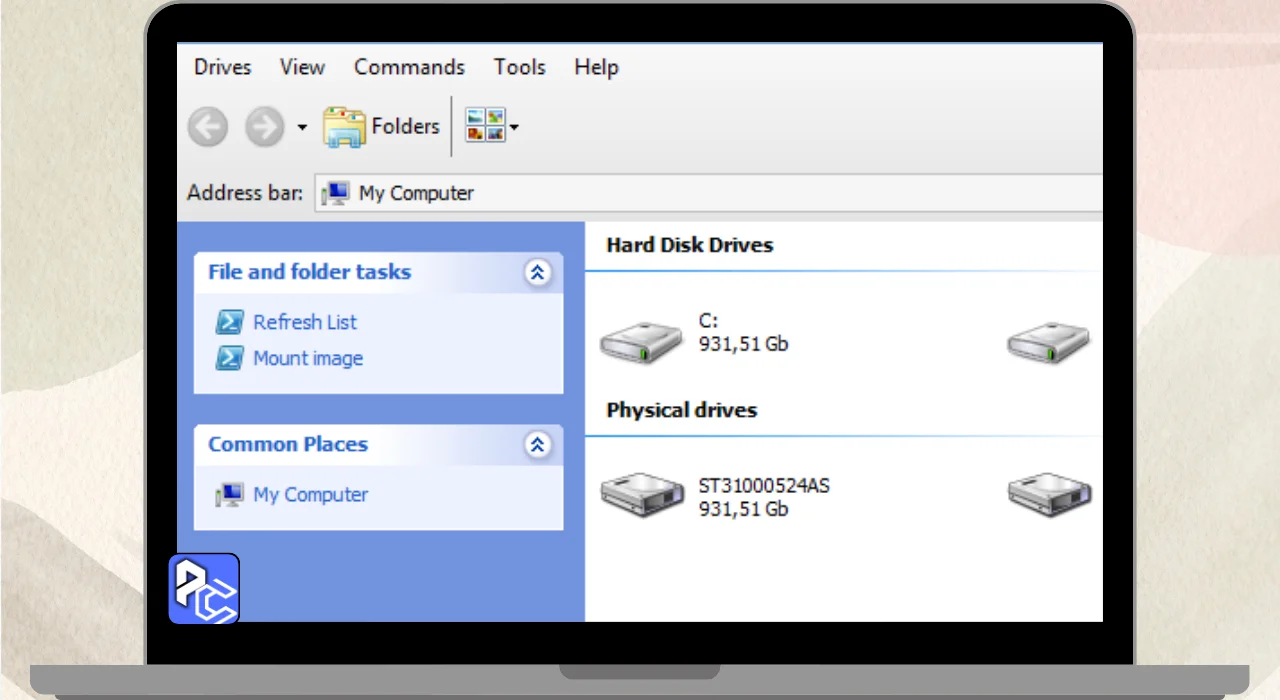The height and width of the screenshot is (700, 1280).
Task: Select the ST31000524AS drive name
Action: coord(764,486)
